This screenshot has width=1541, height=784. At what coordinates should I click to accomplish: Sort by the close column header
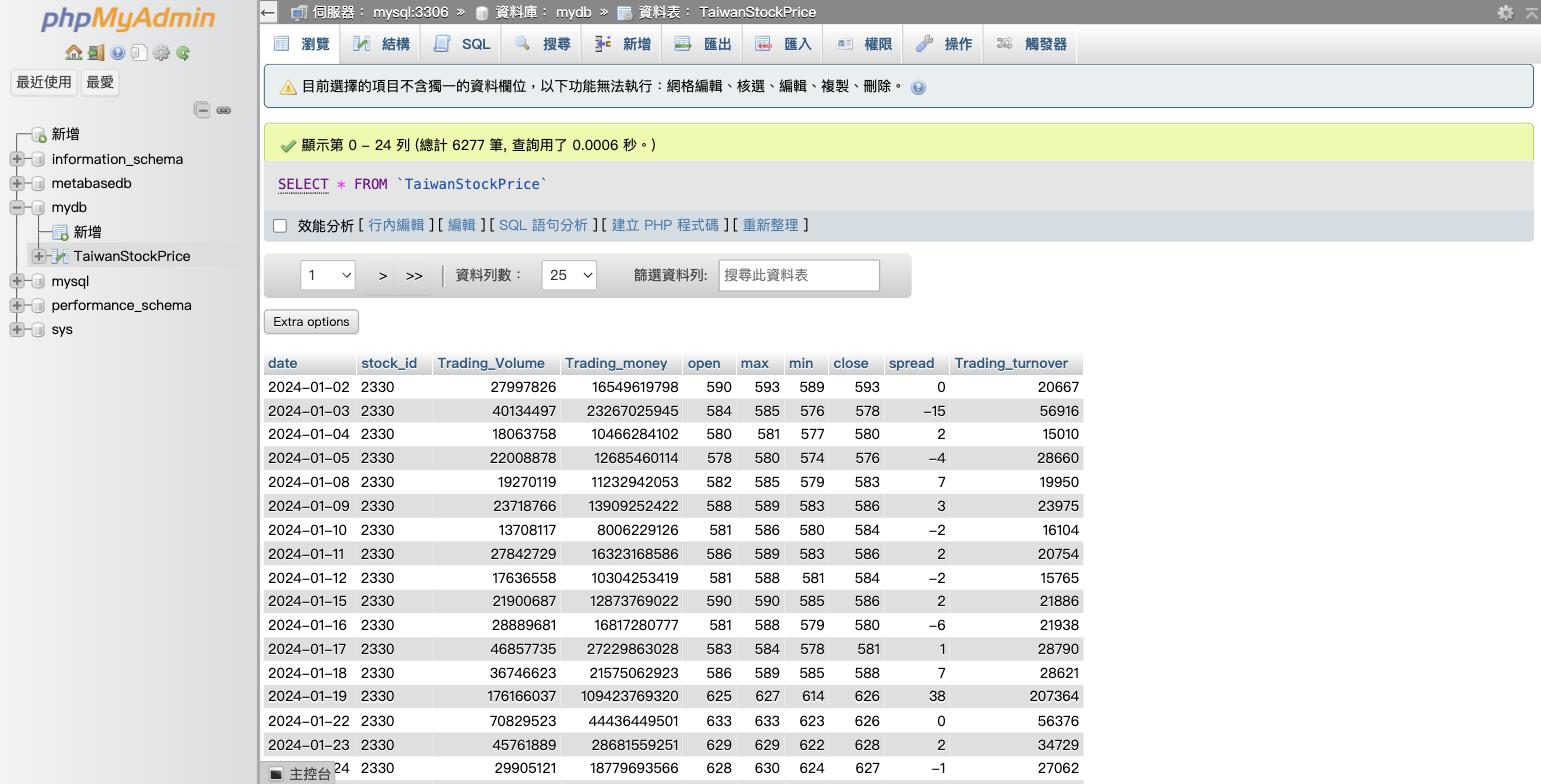click(x=851, y=363)
